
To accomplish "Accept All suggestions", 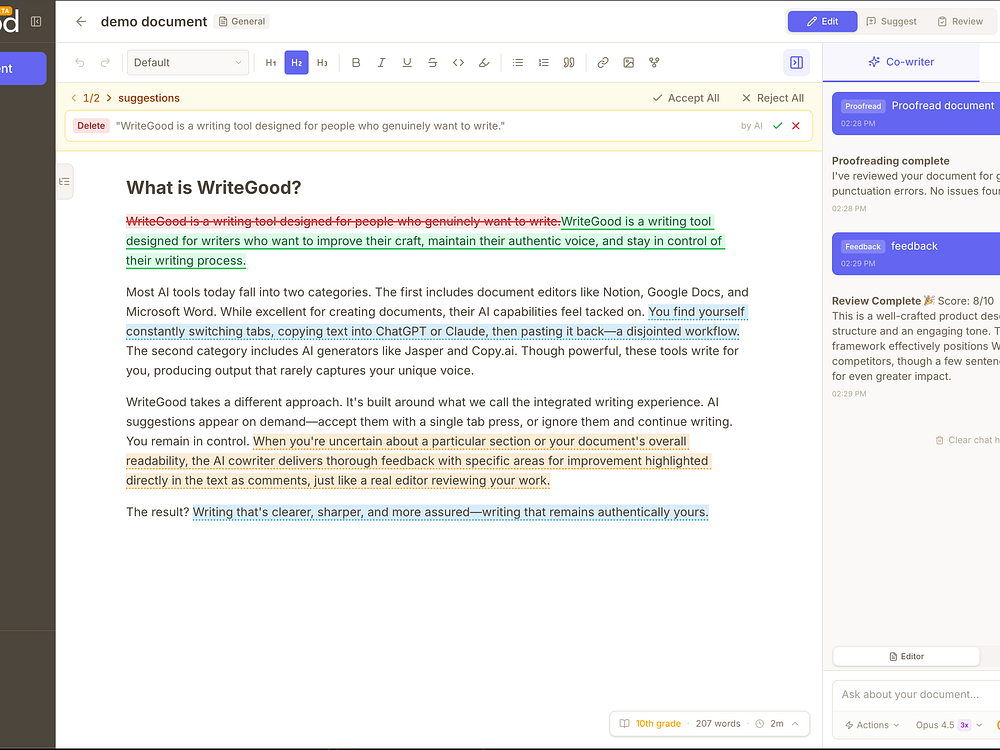I will [686, 98].
